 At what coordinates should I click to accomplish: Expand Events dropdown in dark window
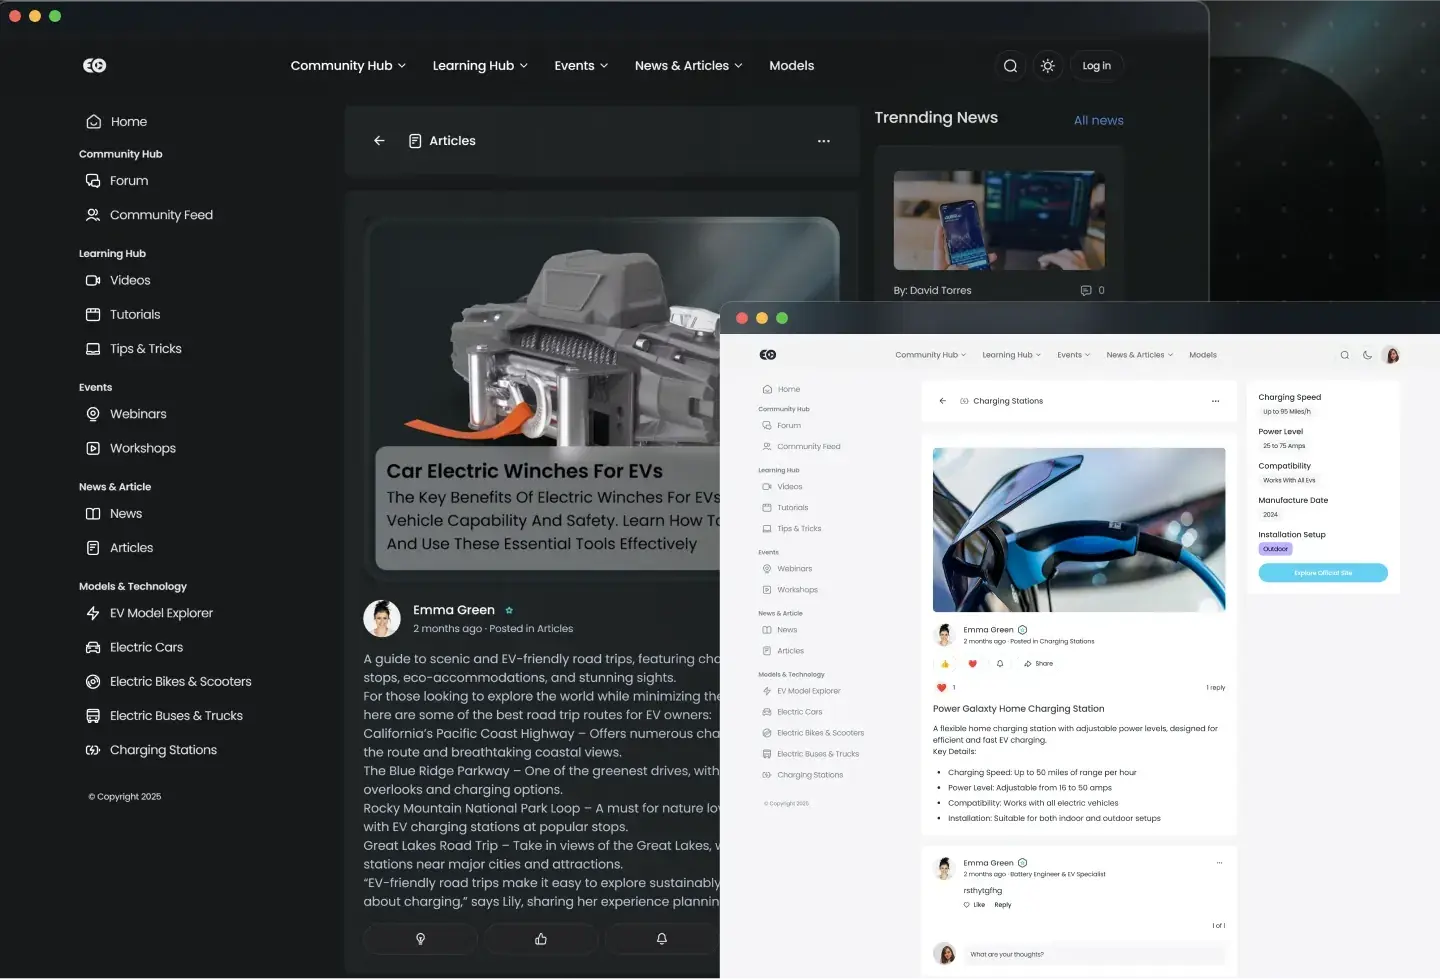pyautogui.click(x=581, y=66)
